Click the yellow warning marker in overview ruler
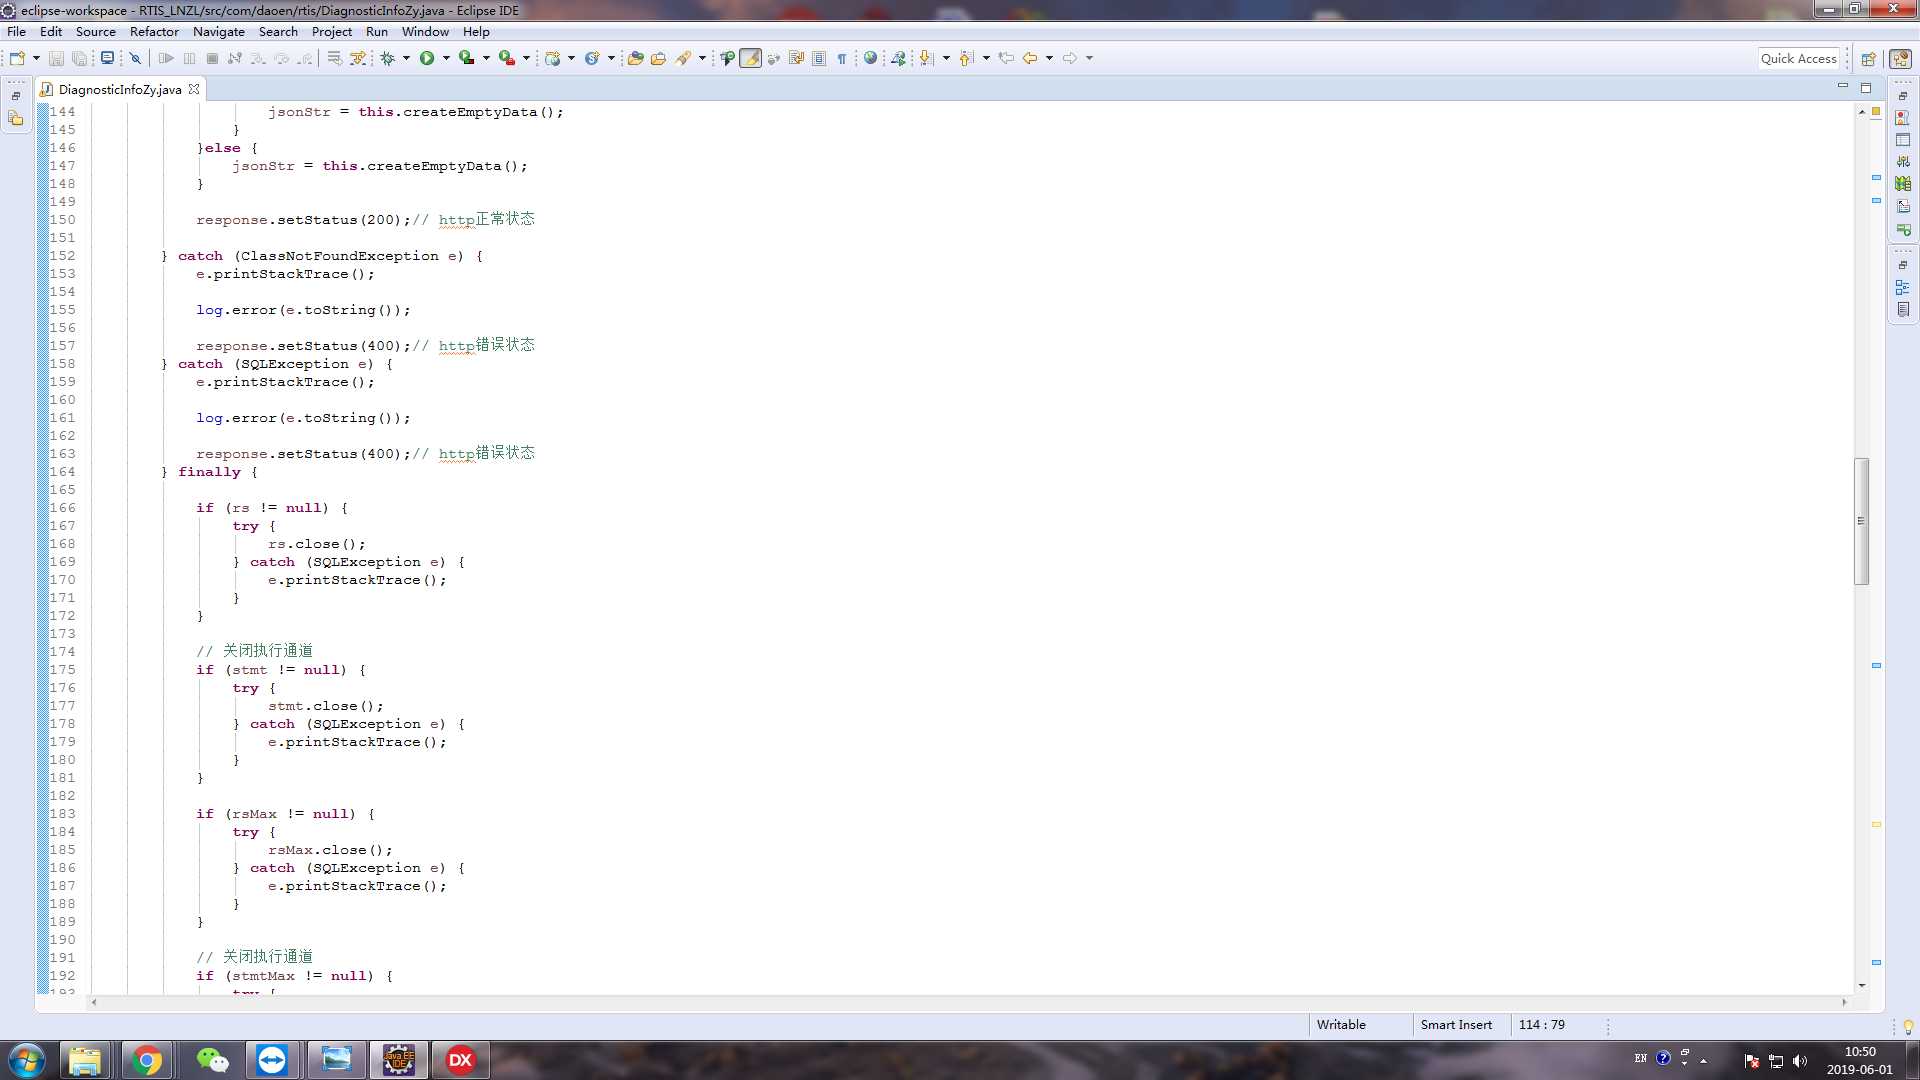 (x=1876, y=824)
